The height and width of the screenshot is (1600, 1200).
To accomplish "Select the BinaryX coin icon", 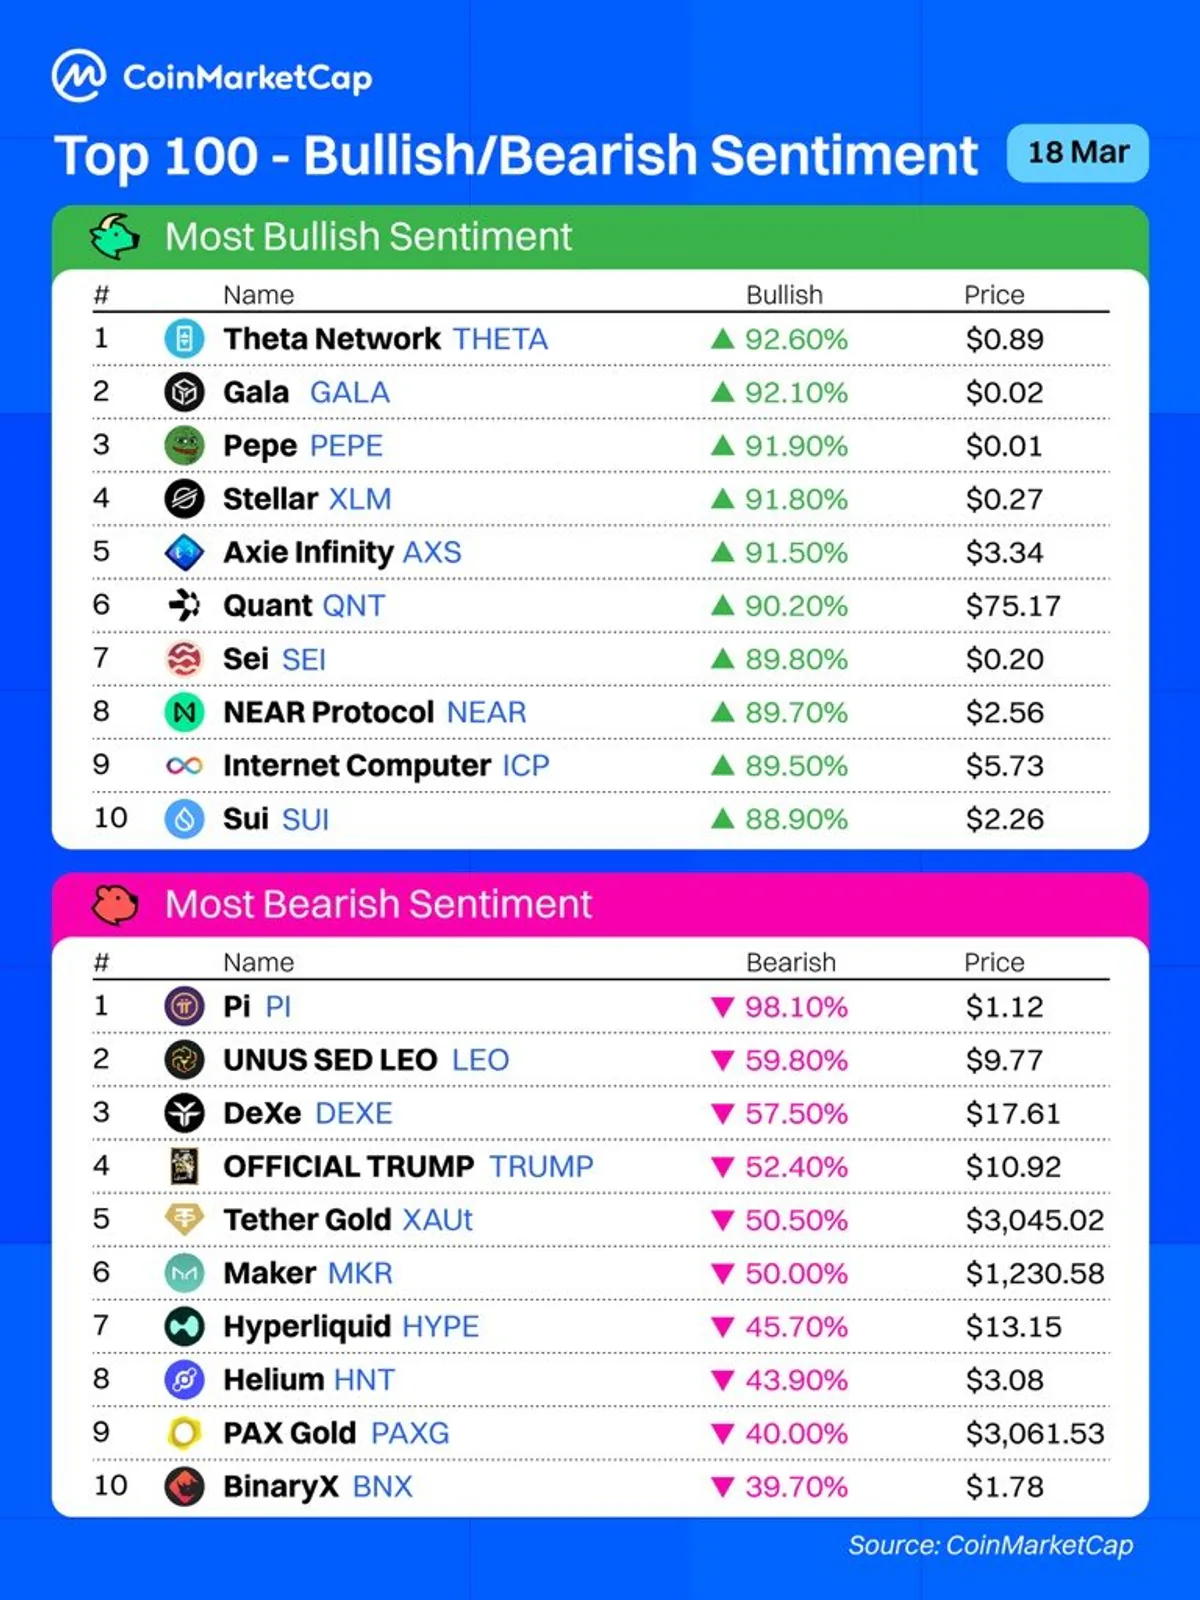I will 184,1486.
